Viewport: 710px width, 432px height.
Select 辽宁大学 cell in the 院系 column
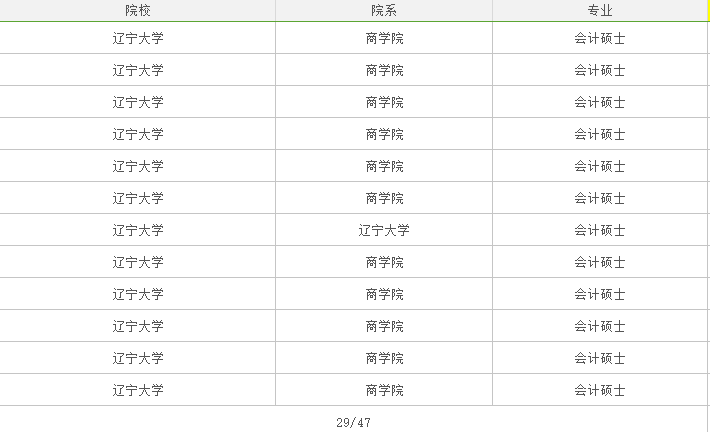pyautogui.click(x=384, y=230)
